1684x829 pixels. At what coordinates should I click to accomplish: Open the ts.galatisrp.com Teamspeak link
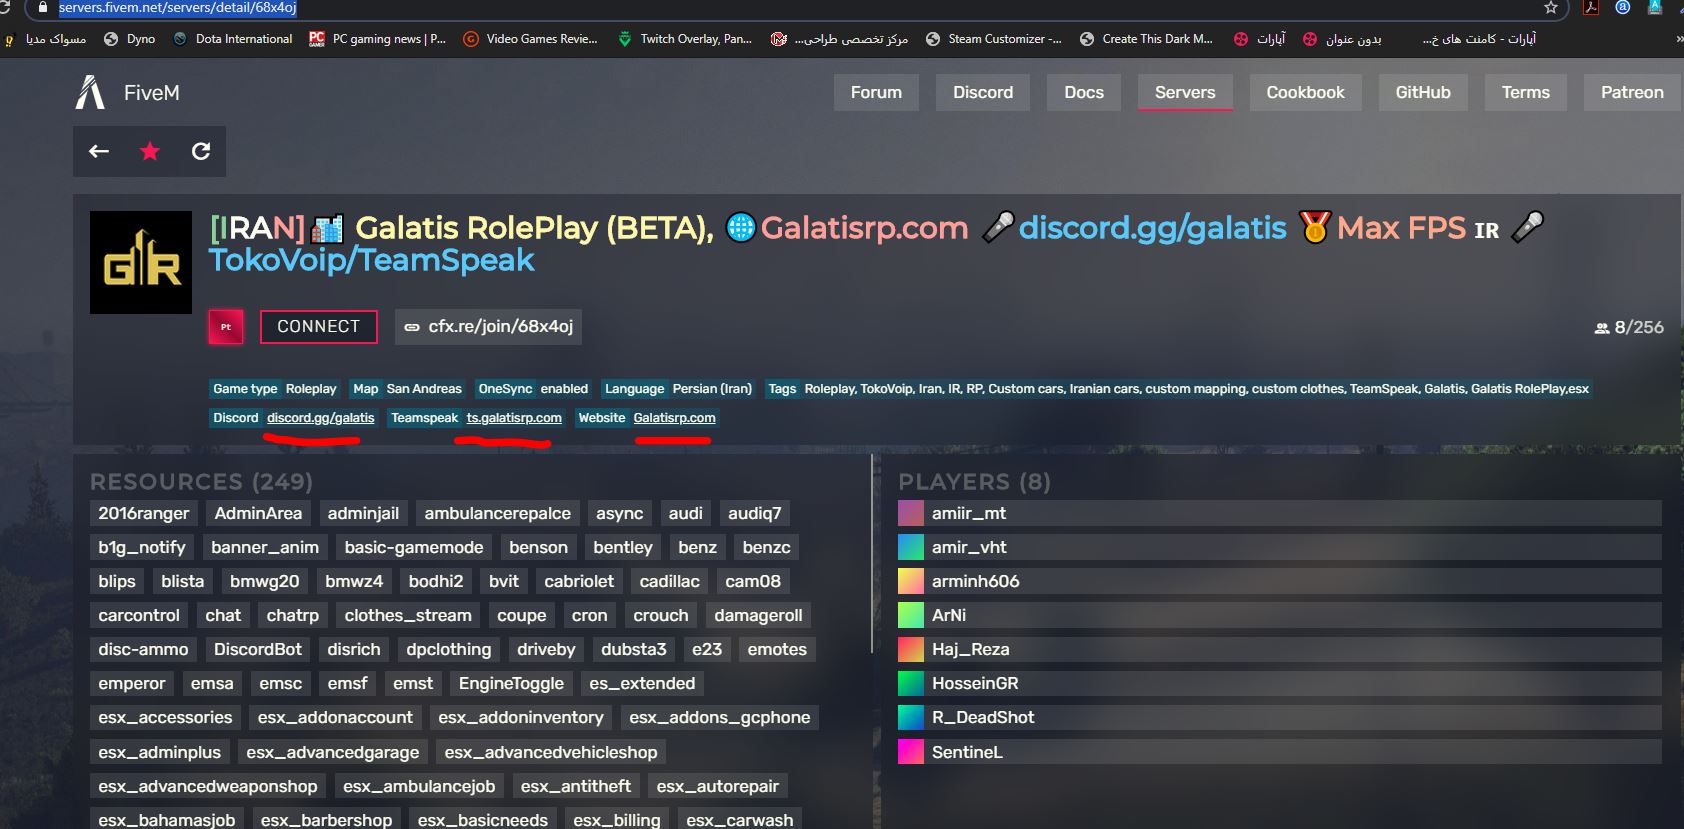514,418
